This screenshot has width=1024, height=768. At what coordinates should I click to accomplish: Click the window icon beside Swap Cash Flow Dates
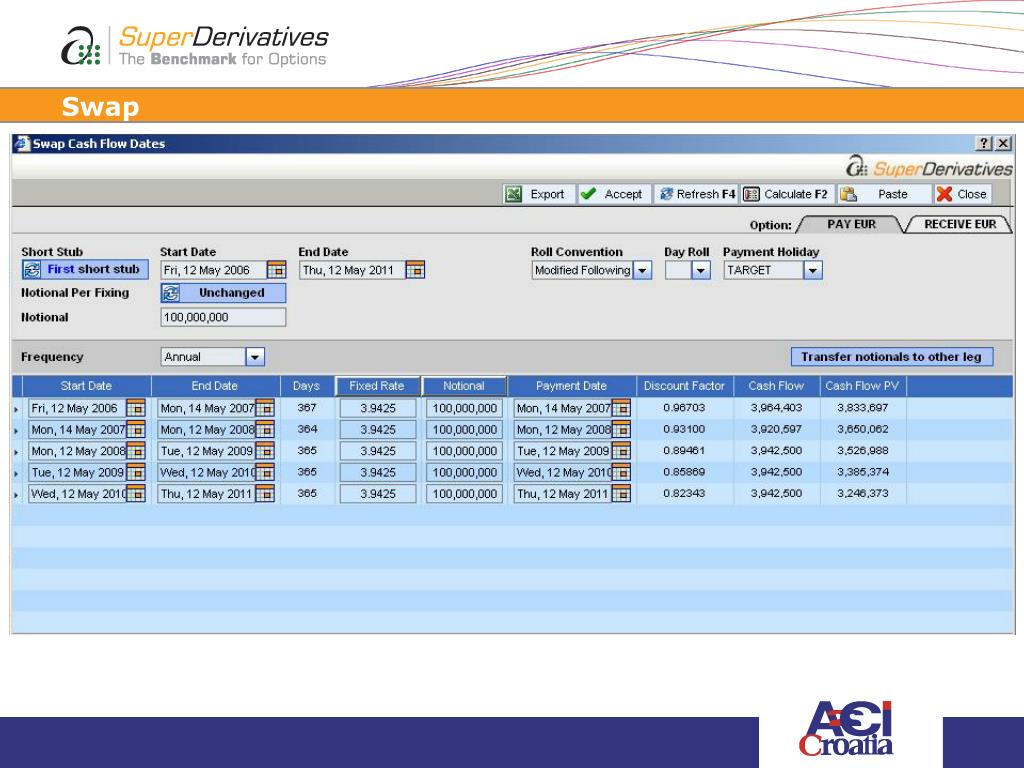(x=22, y=143)
